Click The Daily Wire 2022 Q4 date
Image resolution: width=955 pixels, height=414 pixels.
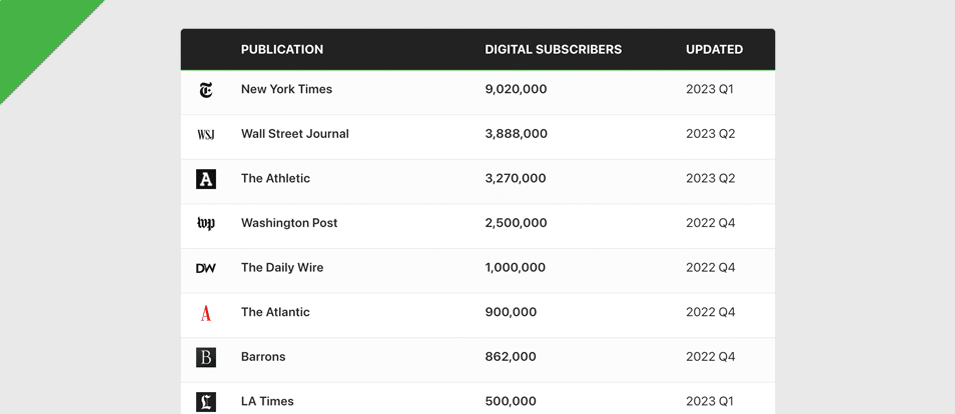pyautogui.click(x=711, y=267)
